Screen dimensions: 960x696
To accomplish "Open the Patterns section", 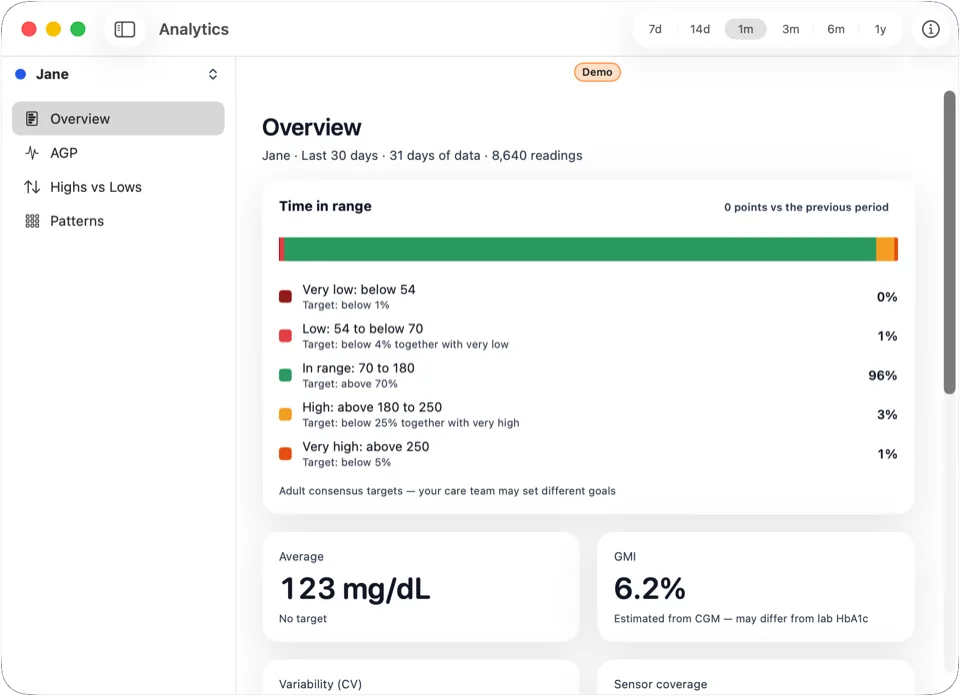I will 118,222.
